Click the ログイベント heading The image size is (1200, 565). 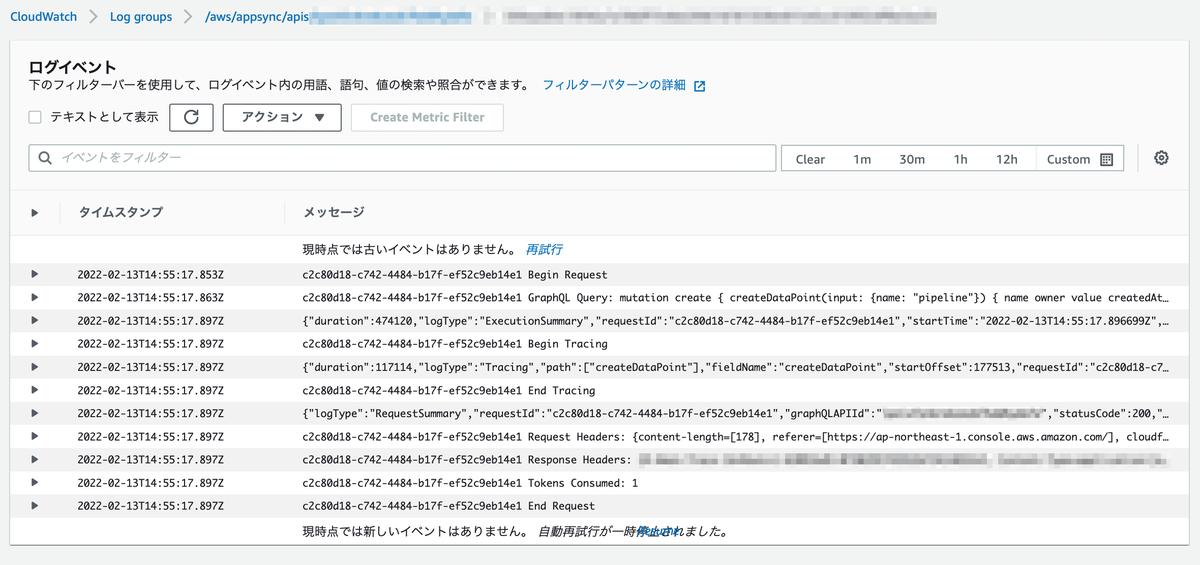click(73, 67)
